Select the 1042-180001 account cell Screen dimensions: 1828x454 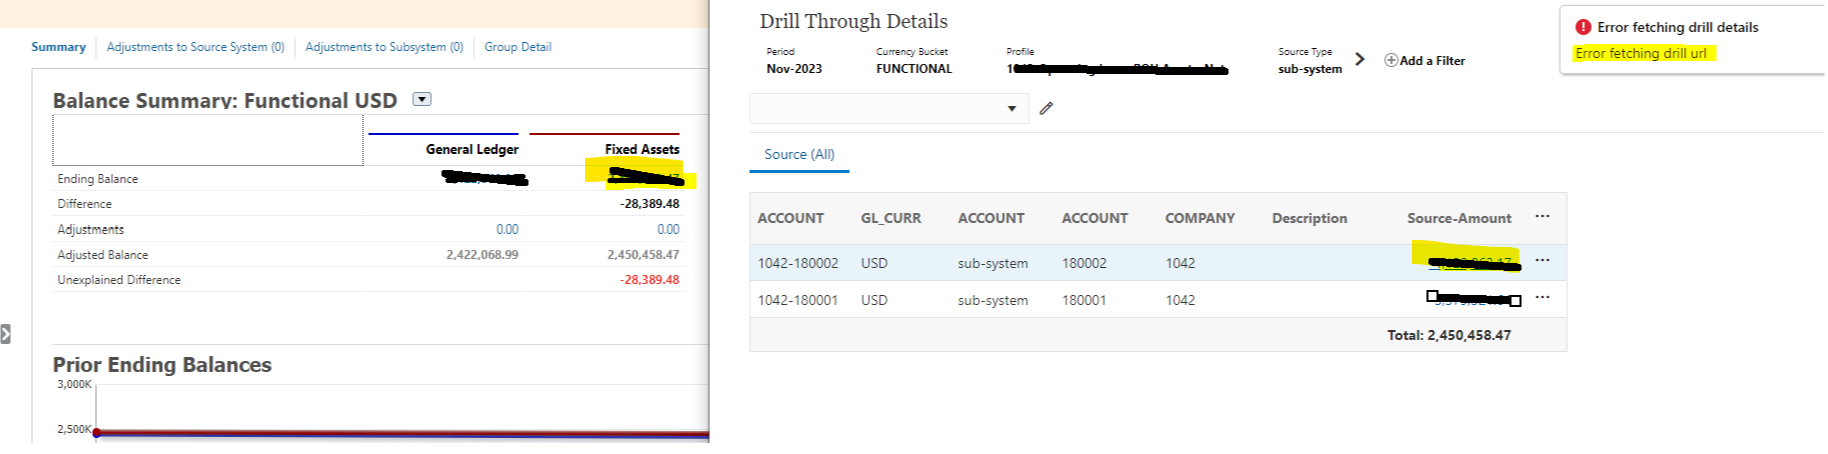(x=797, y=300)
